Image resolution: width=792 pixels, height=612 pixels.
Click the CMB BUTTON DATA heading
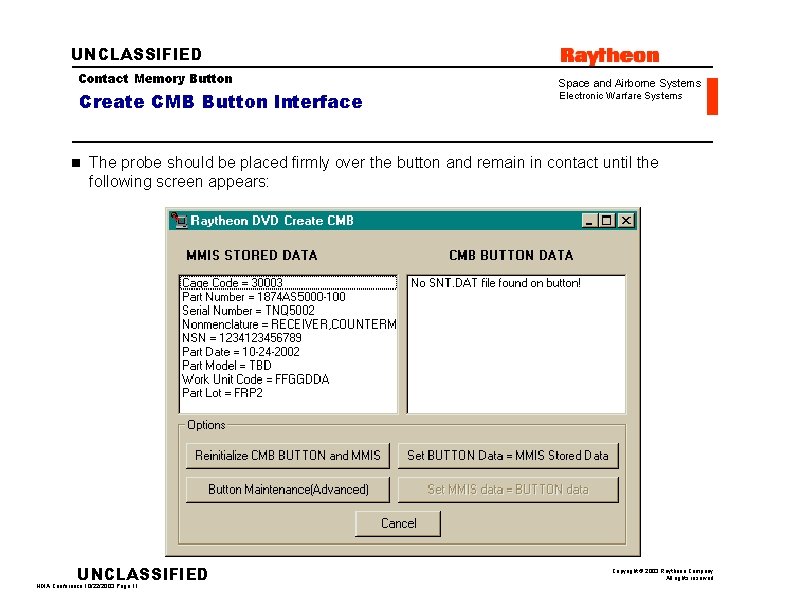pyautogui.click(x=511, y=256)
